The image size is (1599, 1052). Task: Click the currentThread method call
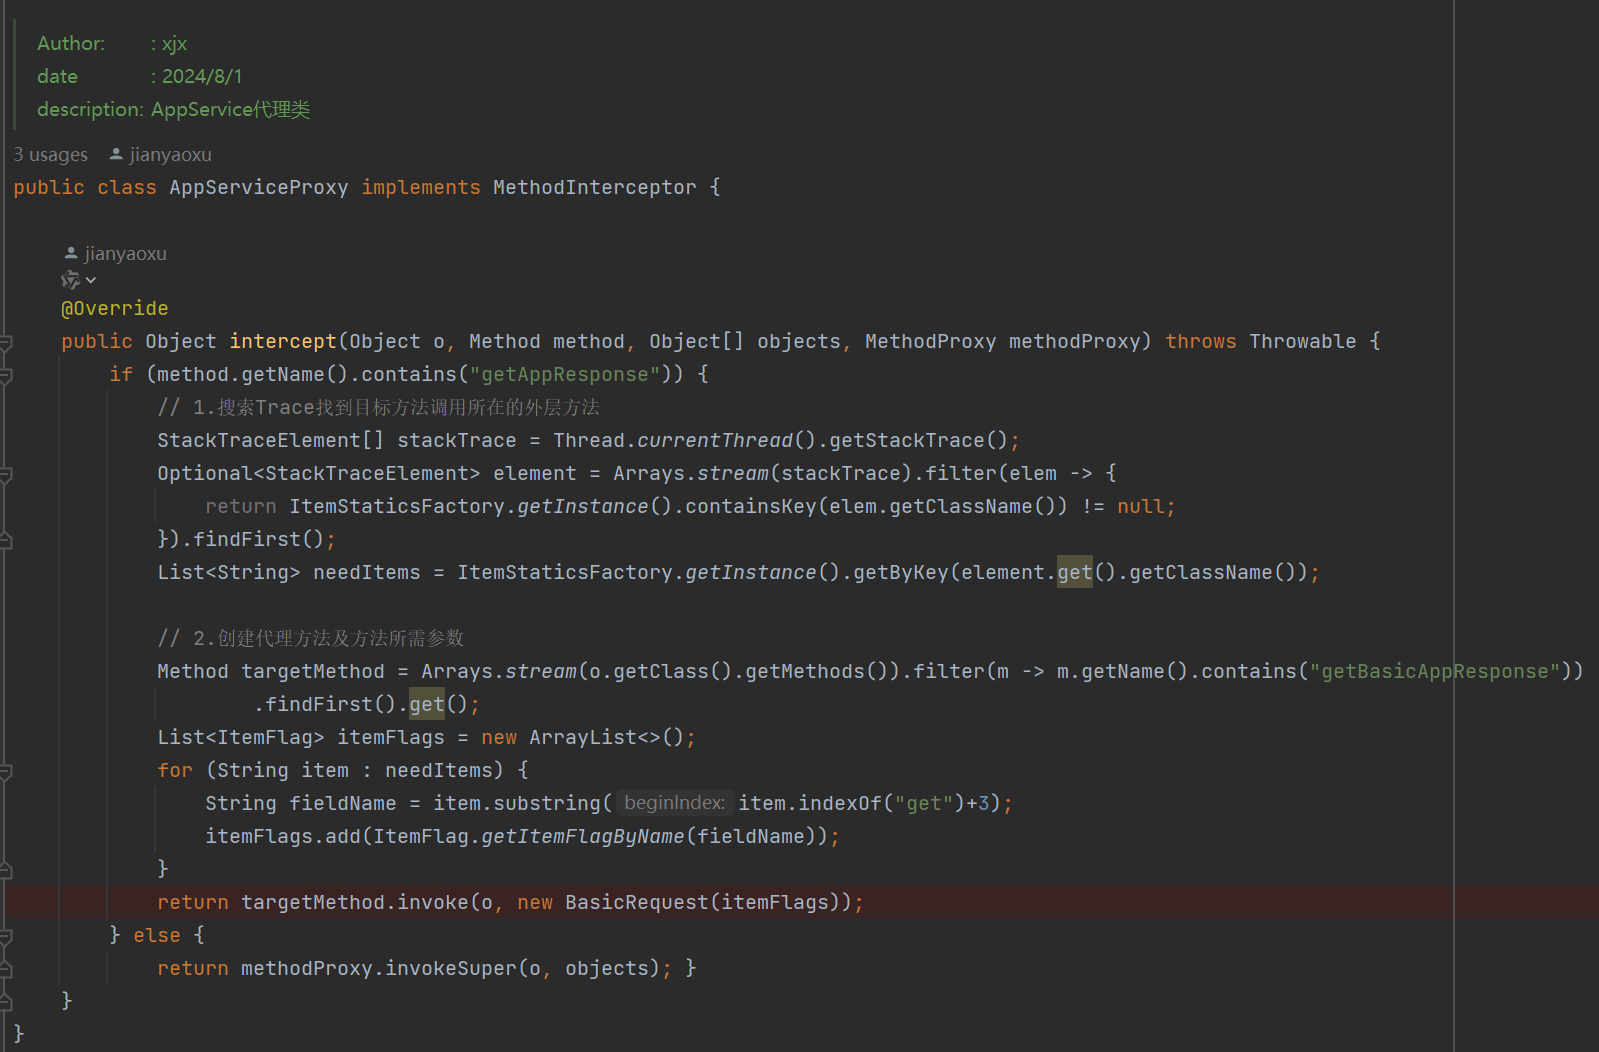click(x=715, y=440)
